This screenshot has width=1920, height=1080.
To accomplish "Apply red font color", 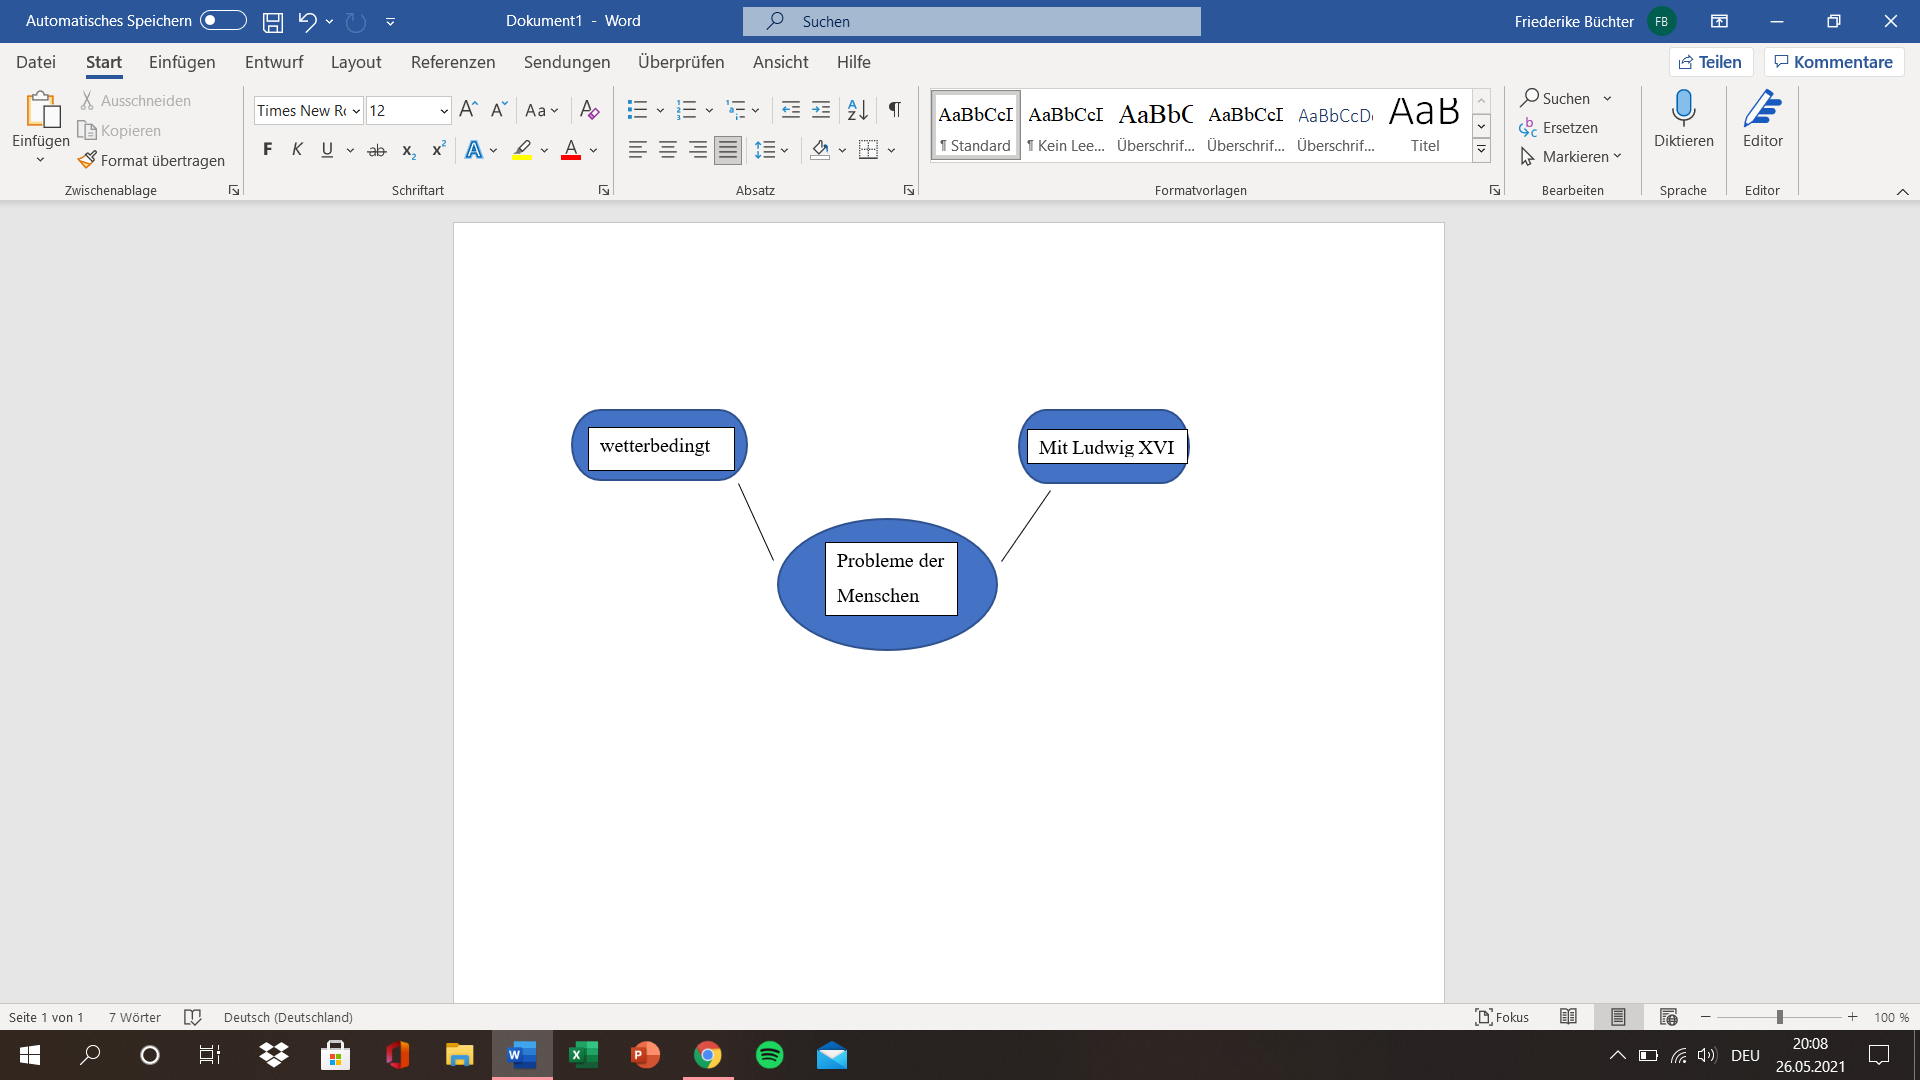I will pyautogui.click(x=571, y=150).
